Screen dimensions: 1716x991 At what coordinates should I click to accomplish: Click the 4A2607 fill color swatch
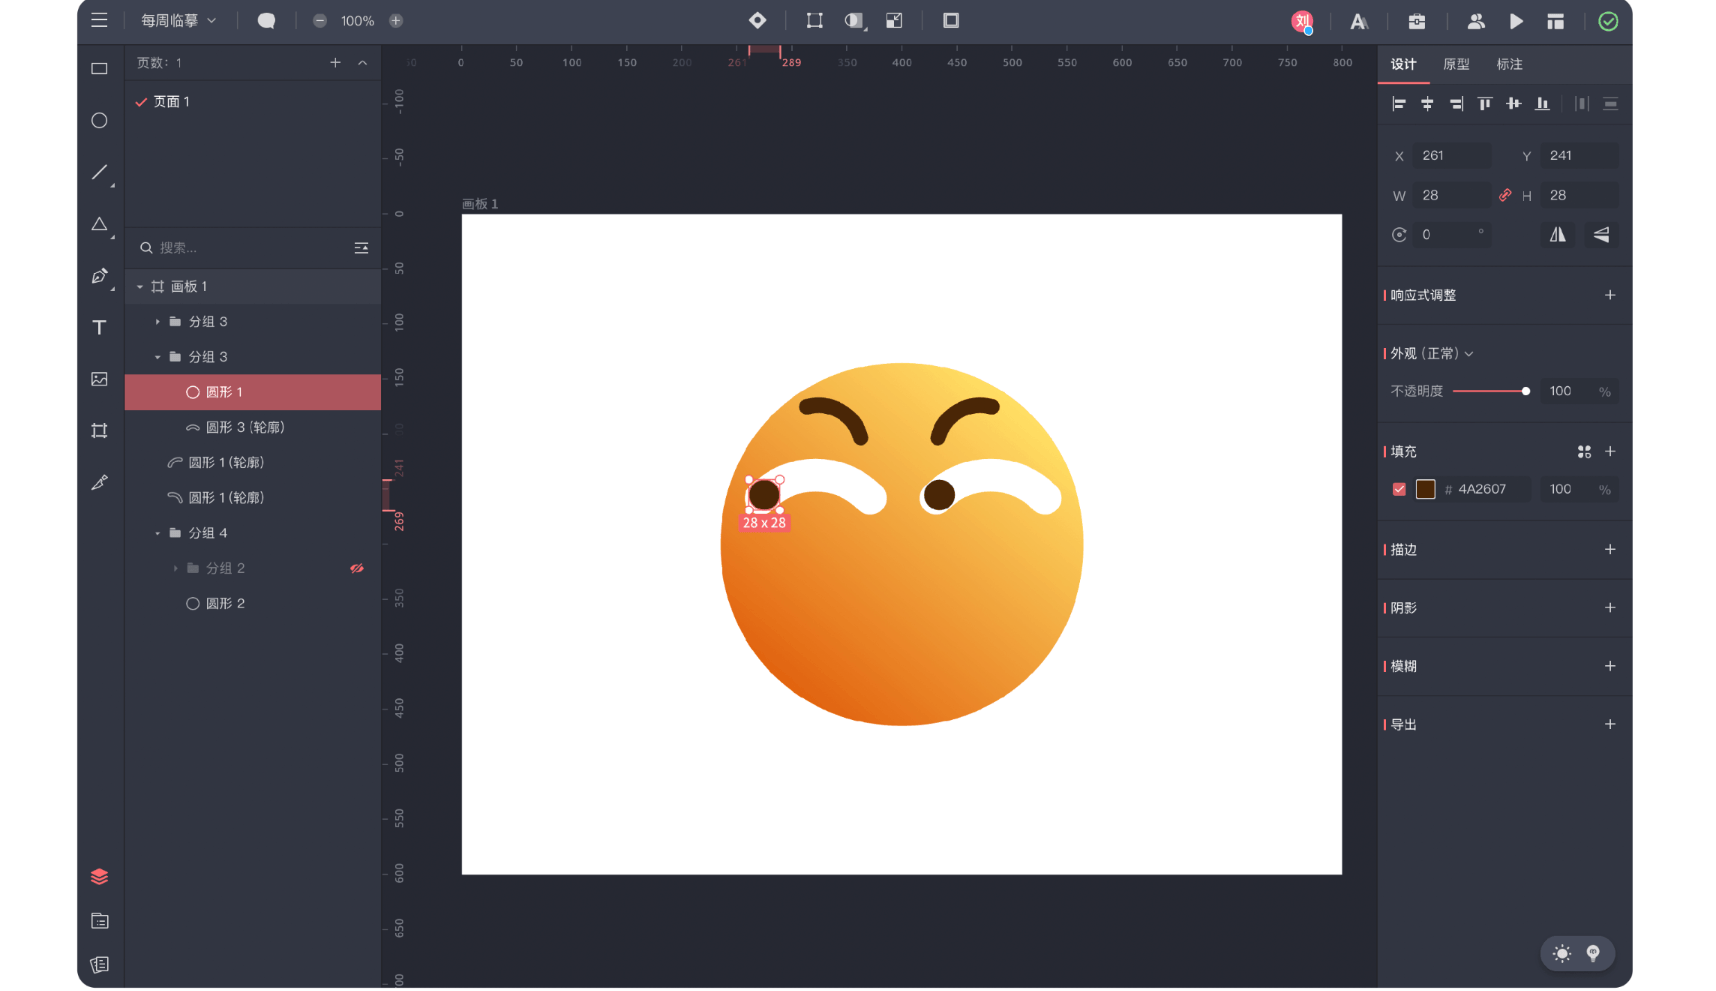[x=1425, y=489]
